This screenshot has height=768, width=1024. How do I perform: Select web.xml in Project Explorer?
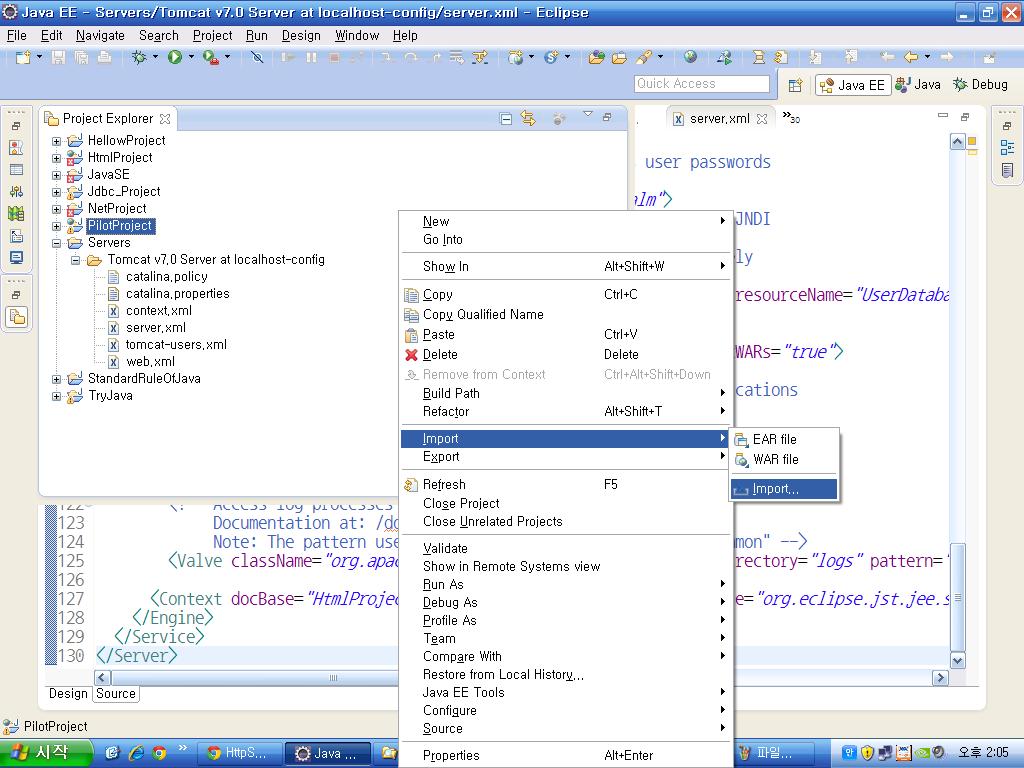(150, 362)
